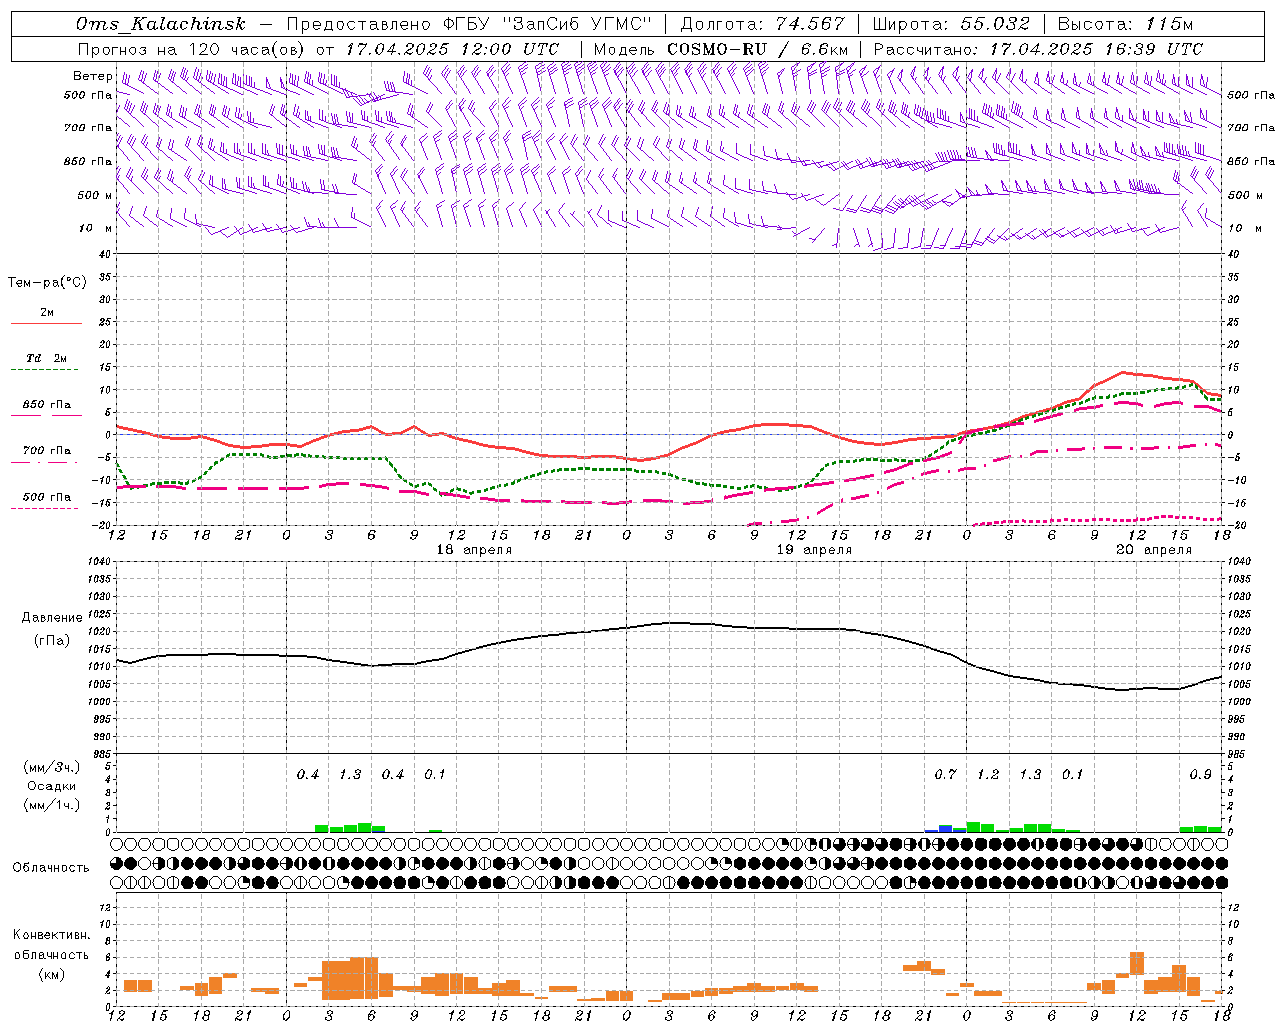The image size is (1280, 1024).
Task: Click the Модель COSMO-RU / 6.6км text
Action: click(721, 49)
